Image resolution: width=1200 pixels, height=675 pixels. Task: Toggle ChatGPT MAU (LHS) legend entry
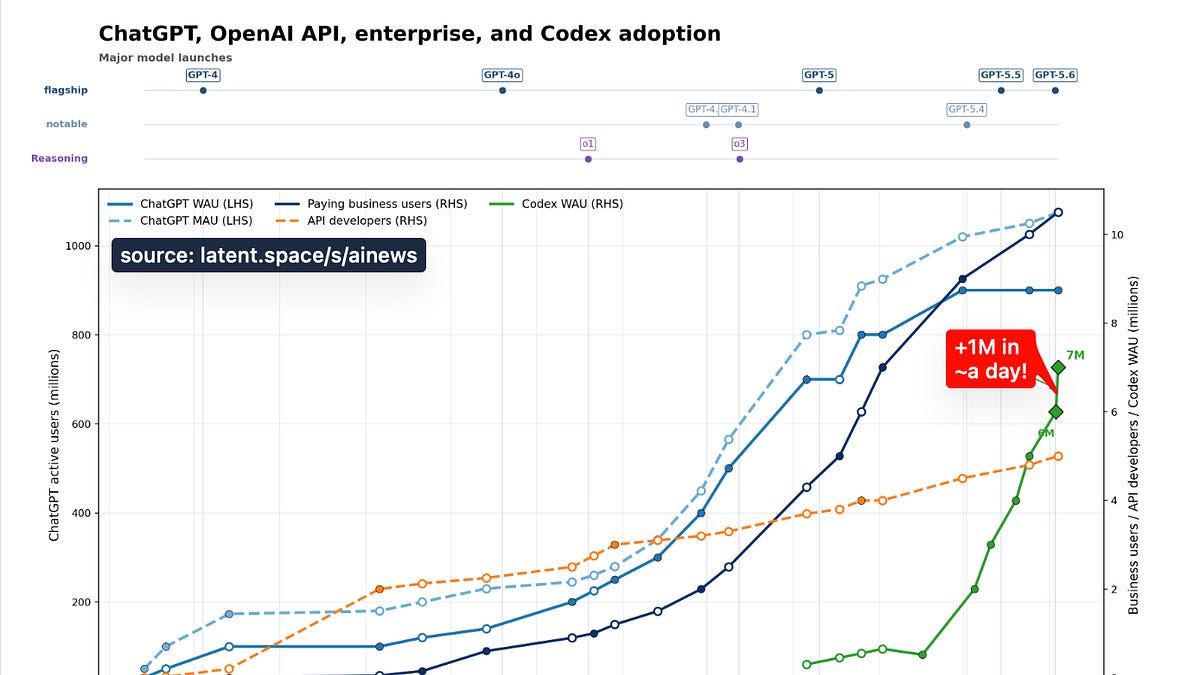[181, 220]
